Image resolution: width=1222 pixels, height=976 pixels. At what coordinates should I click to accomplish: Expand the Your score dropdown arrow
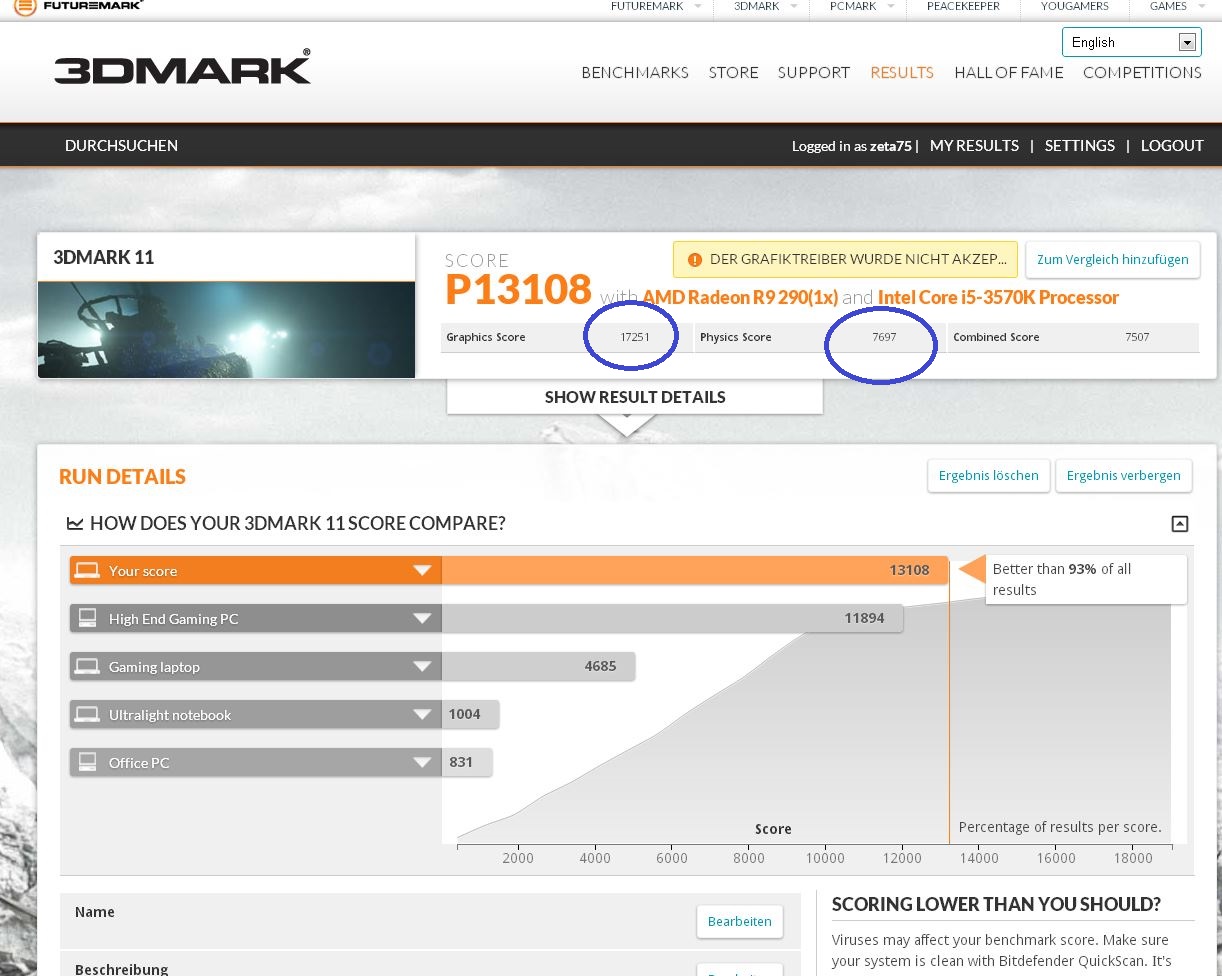click(x=423, y=571)
